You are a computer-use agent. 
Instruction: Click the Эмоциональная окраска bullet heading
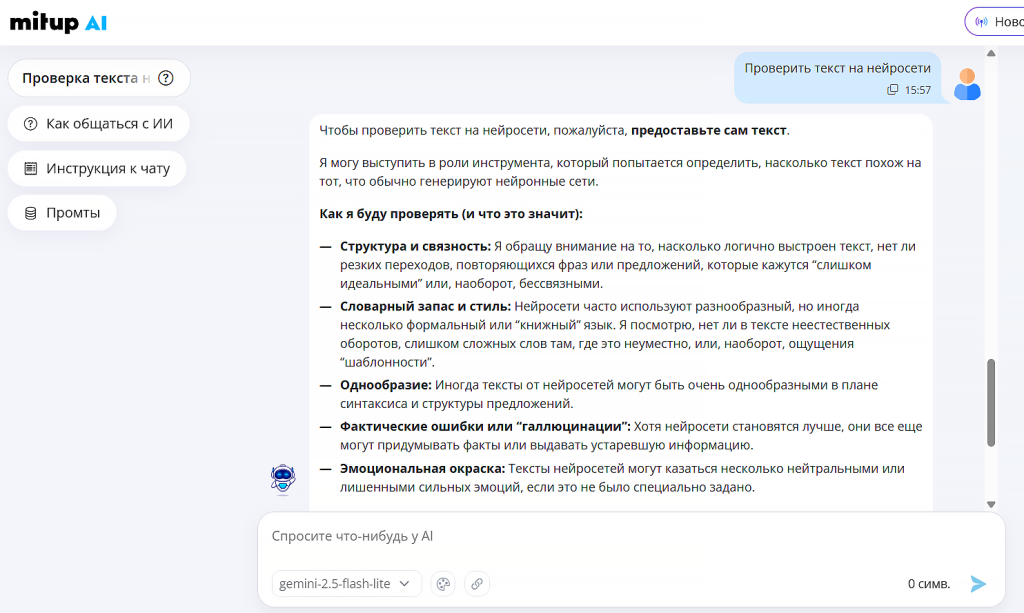pyautogui.click(x=423, y=468)
